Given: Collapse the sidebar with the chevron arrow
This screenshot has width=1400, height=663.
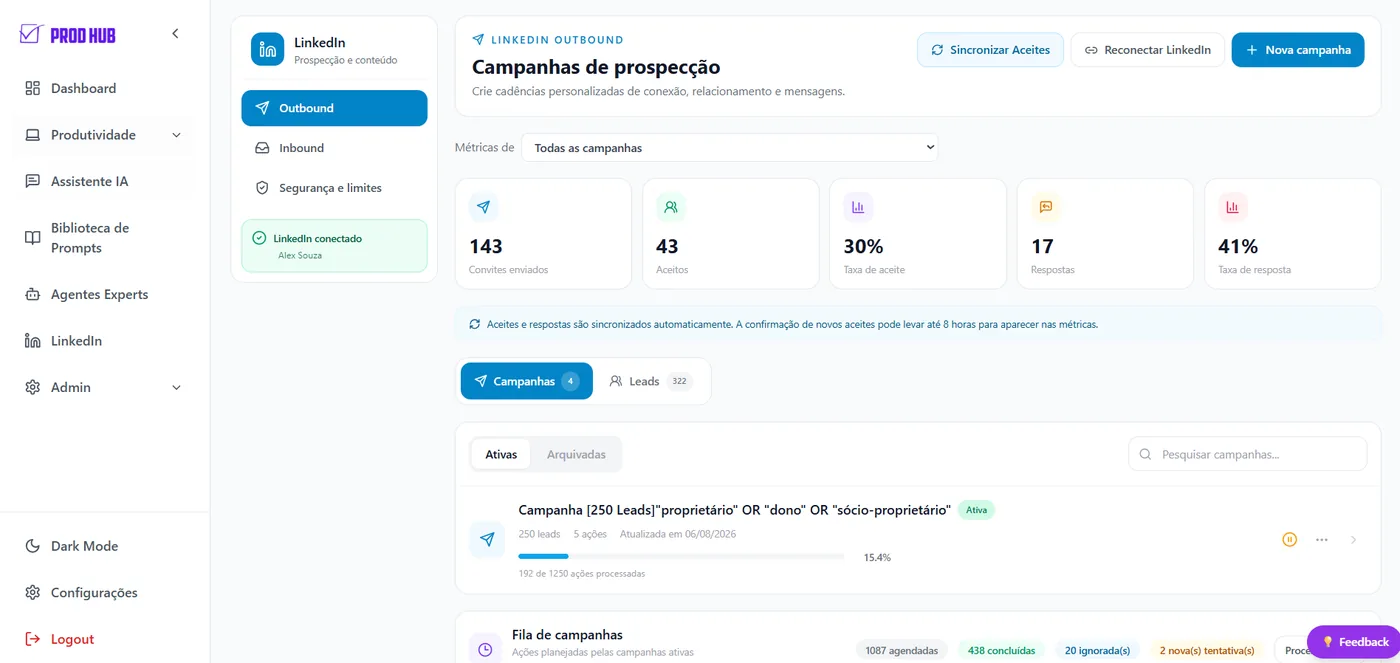Looking at the screenshot, I should pyautogui.click(x=175, y=34).
